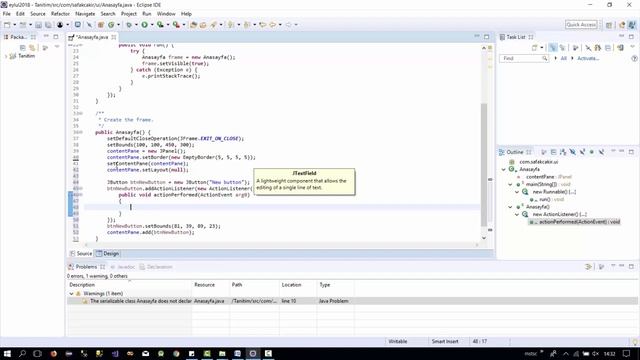Click the Run with Coverage toolbar icon
This screenshot has width=640, height=360.
click(160, 25)
